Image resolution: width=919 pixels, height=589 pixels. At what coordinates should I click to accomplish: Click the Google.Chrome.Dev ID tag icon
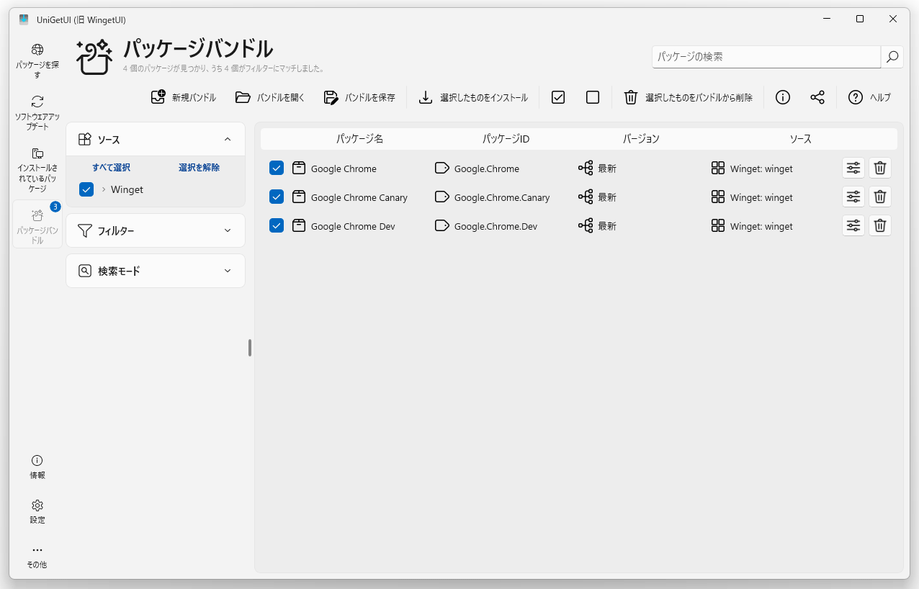[442, 226]
